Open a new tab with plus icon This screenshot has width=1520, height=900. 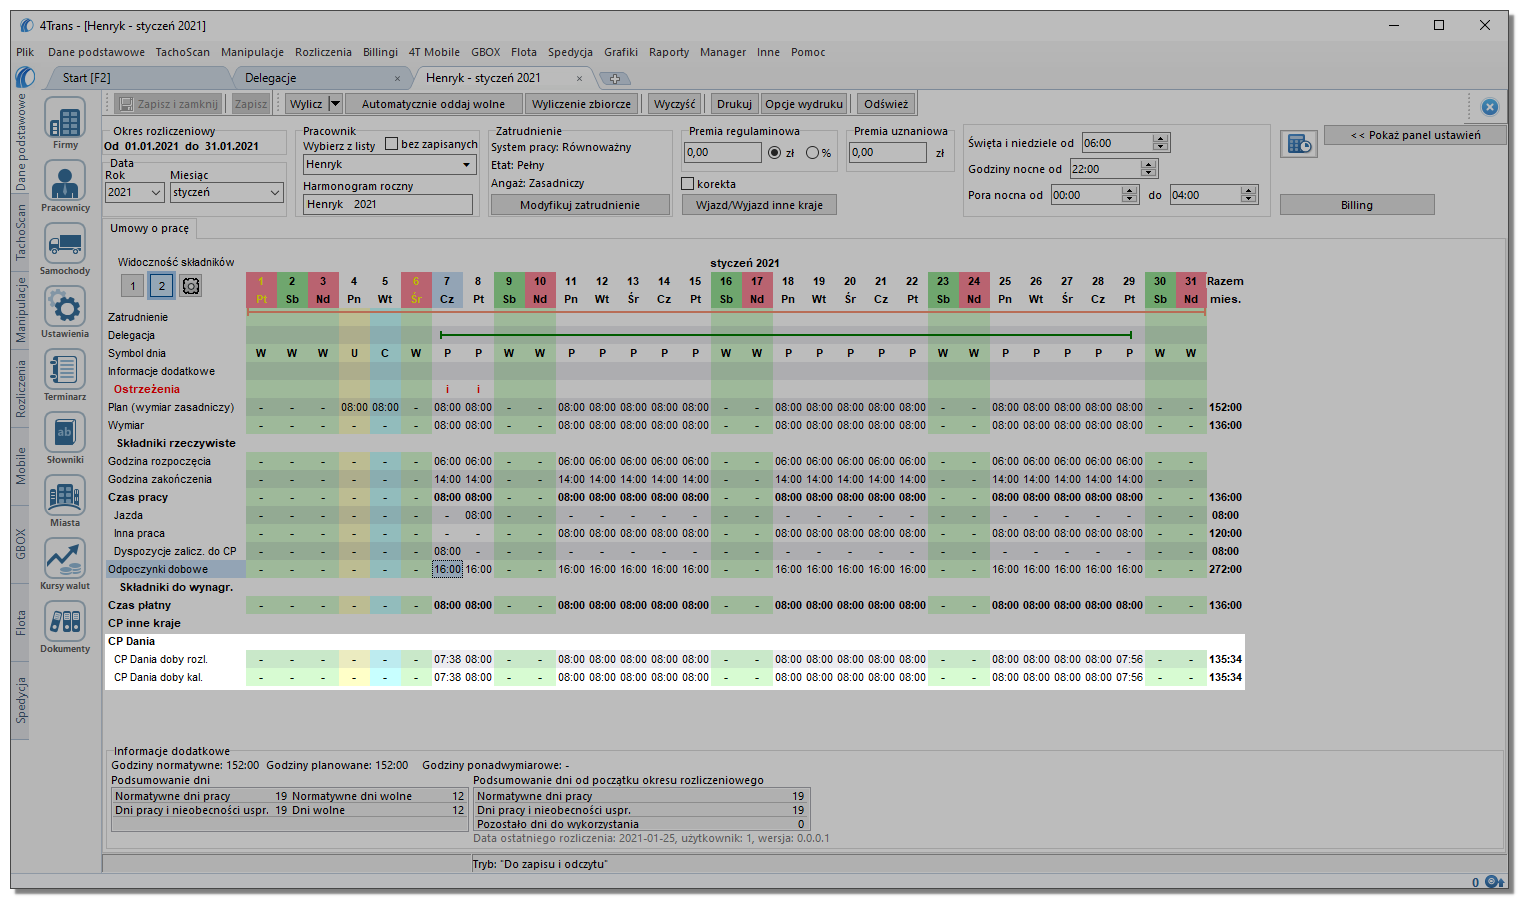(x=615, y=78)
